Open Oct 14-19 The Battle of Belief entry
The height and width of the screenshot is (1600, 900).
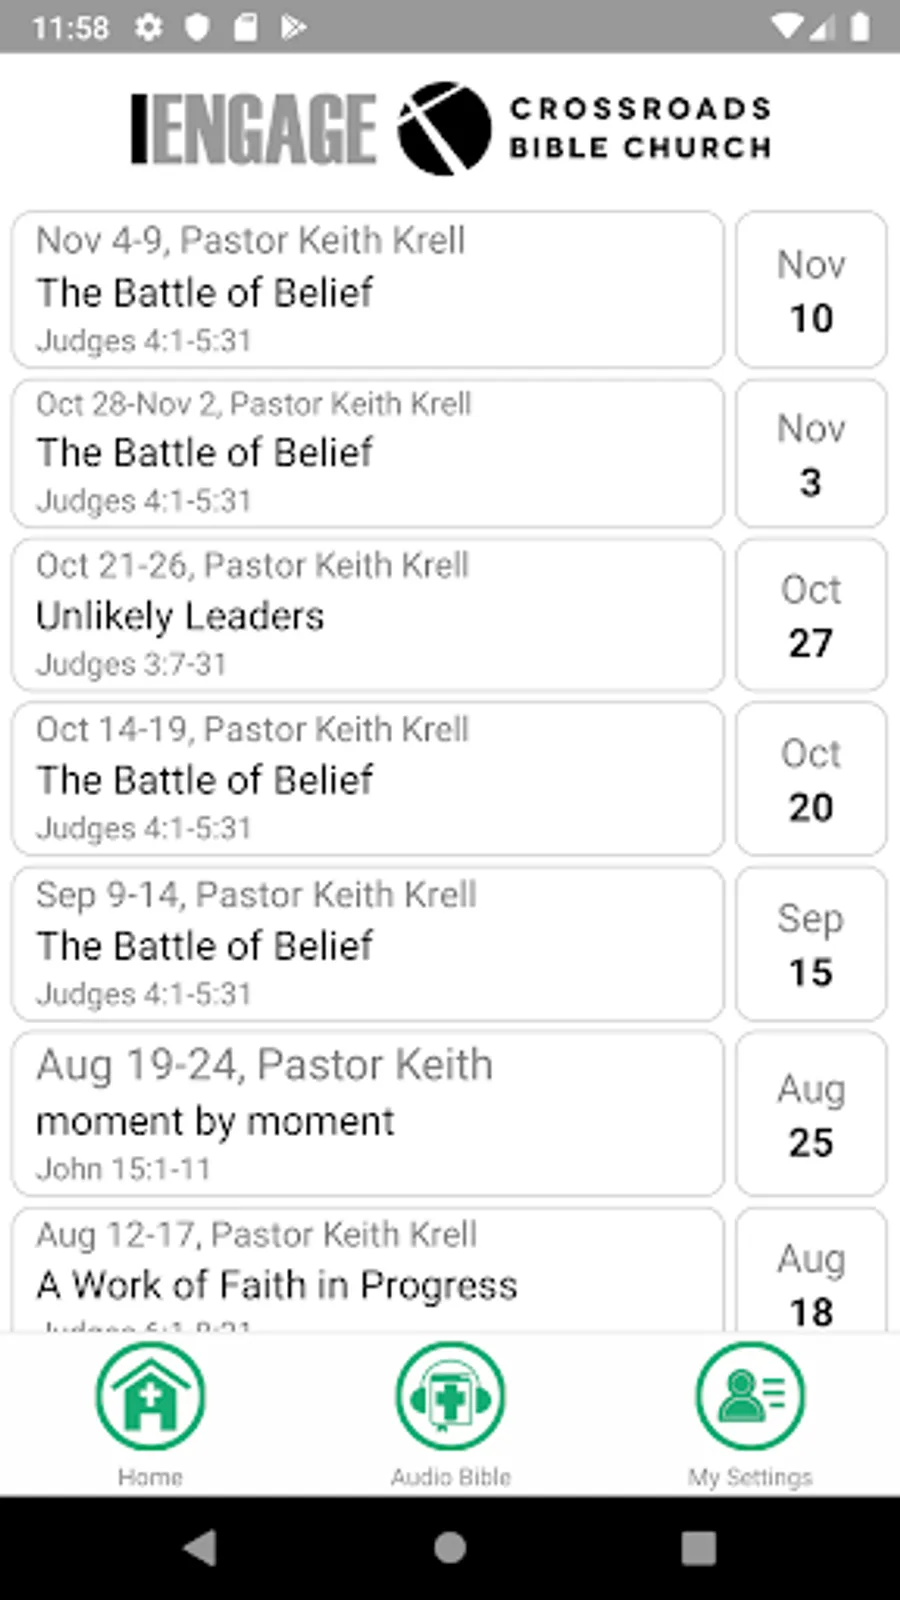pos(368,779)
